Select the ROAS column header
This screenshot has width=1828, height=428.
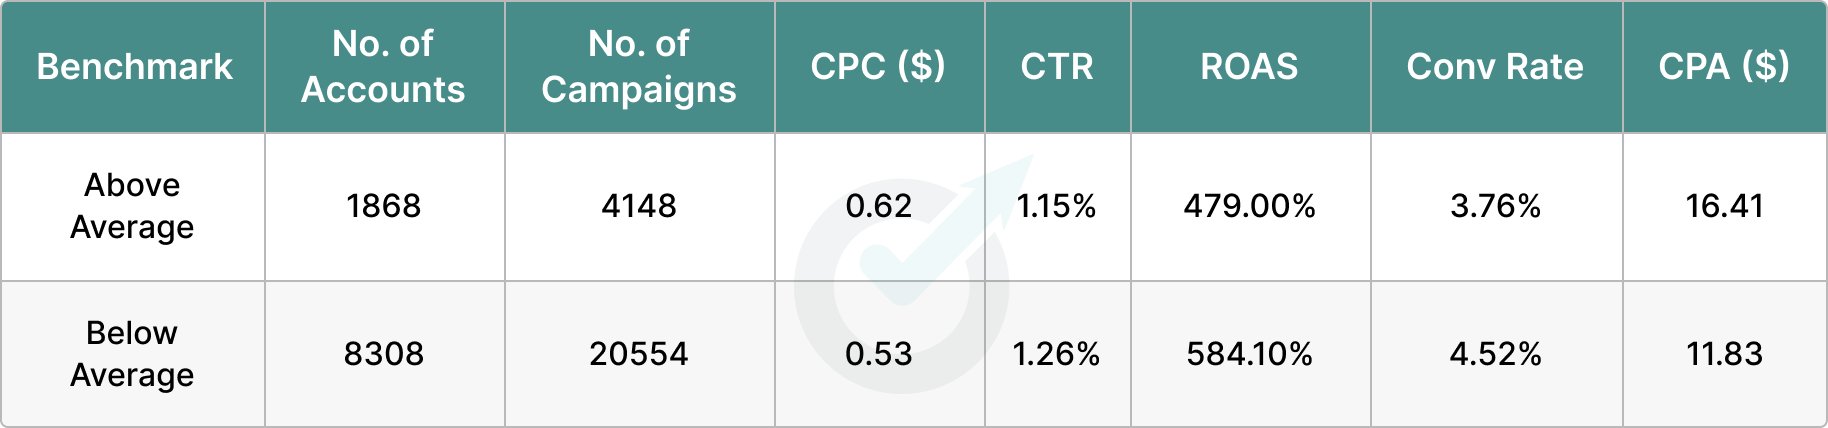coord(1249,67)
